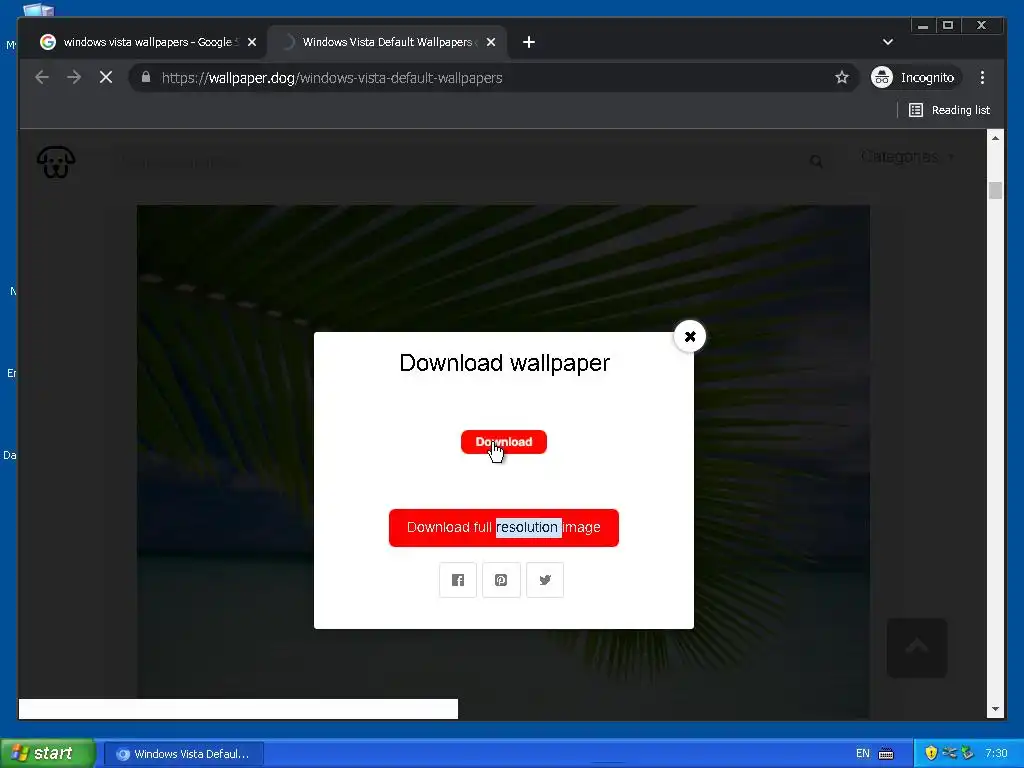Go forward in browser history
Viewport: 1024px width, 768px height.
pos(74,78)
